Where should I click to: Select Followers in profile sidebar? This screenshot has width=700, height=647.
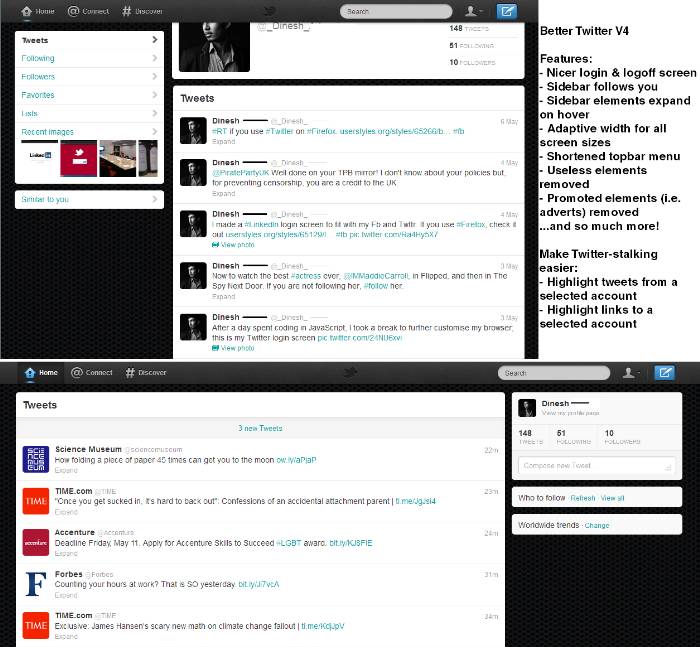[89, 76]
